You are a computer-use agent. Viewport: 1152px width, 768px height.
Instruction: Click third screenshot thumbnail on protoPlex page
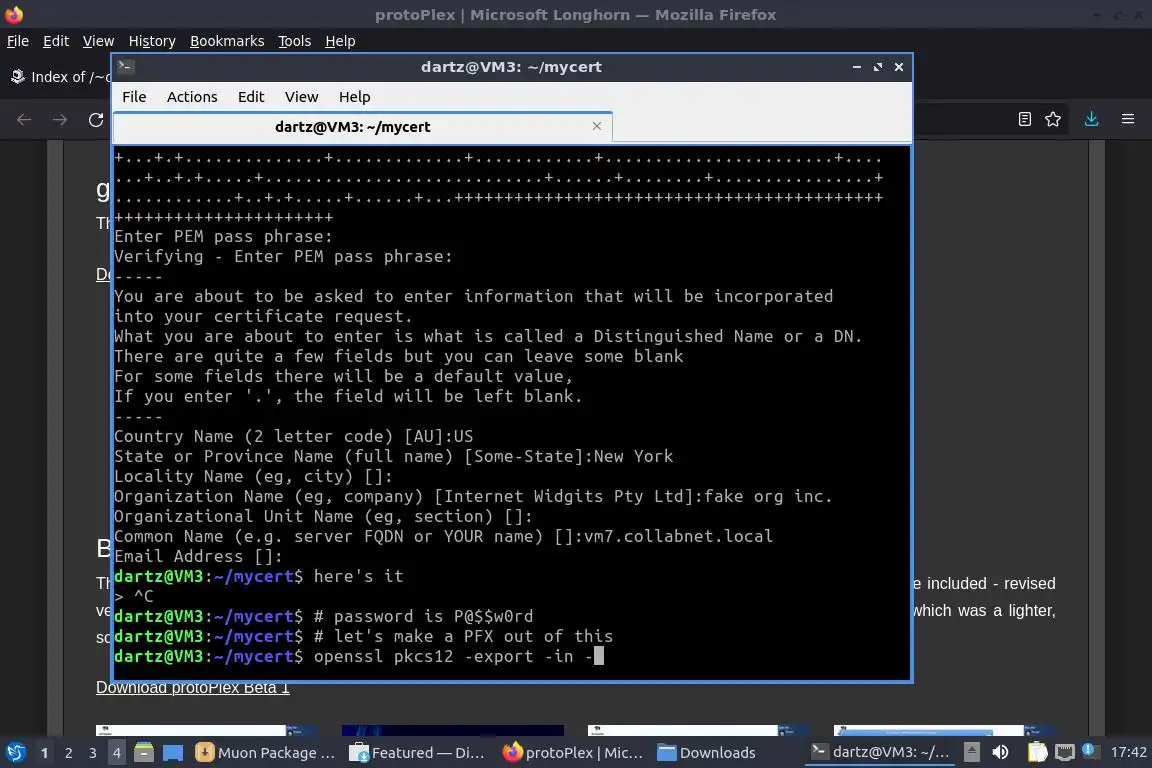click(x=699, y=731)
